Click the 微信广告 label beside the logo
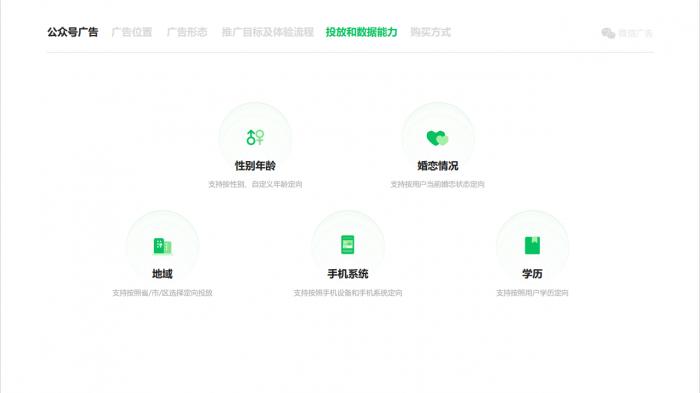Viewport: 700px width, 393px height. (x=635, y=33)
